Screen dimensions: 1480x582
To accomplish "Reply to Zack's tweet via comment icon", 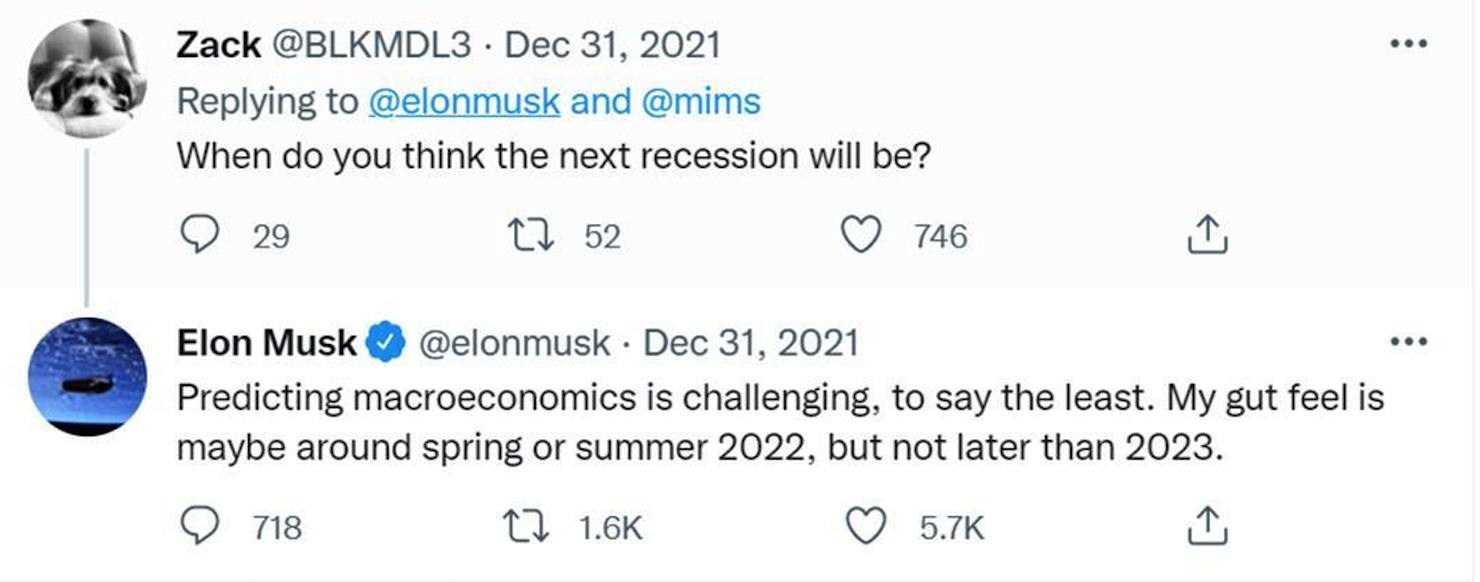I will point(199,236).
